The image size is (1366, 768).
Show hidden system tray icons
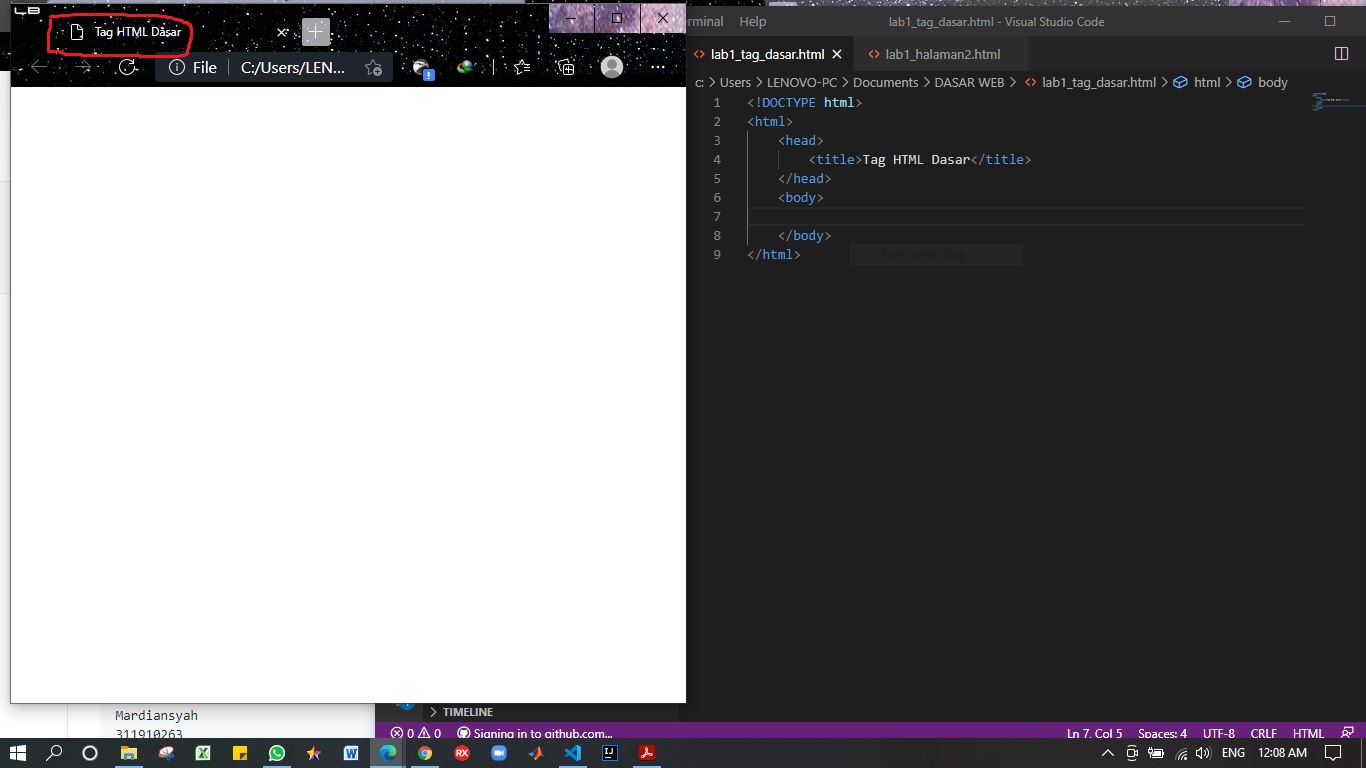click(x=1107, y=753)
